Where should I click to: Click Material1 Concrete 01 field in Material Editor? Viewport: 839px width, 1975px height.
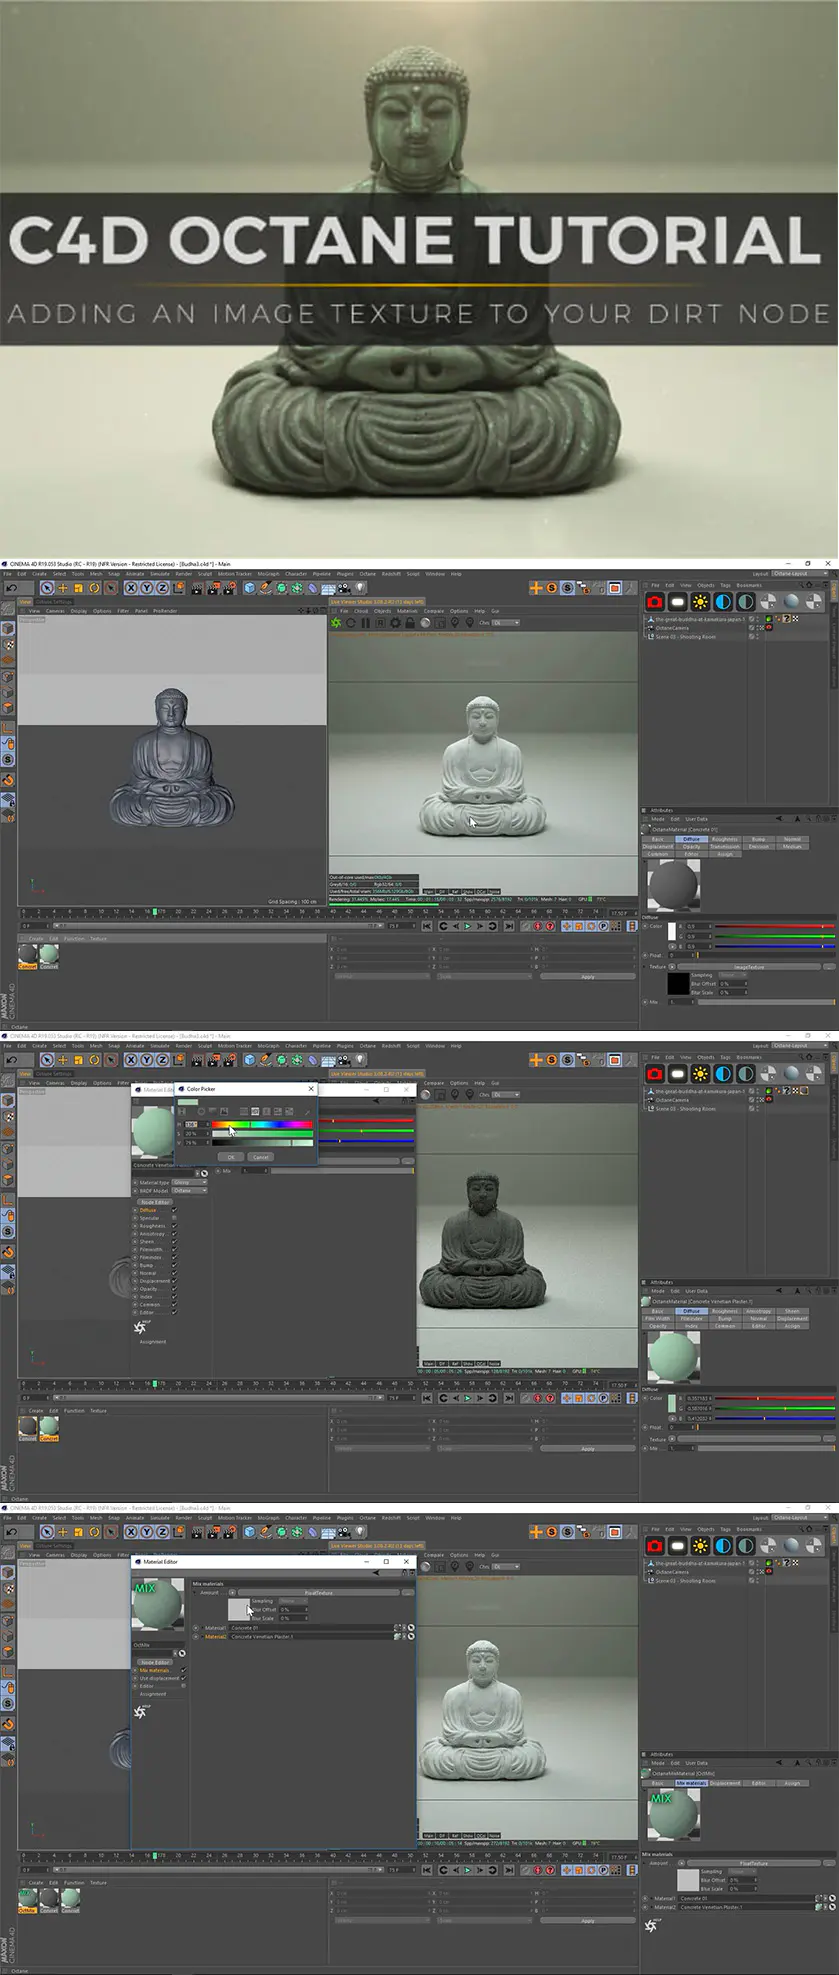point(312,1628)
